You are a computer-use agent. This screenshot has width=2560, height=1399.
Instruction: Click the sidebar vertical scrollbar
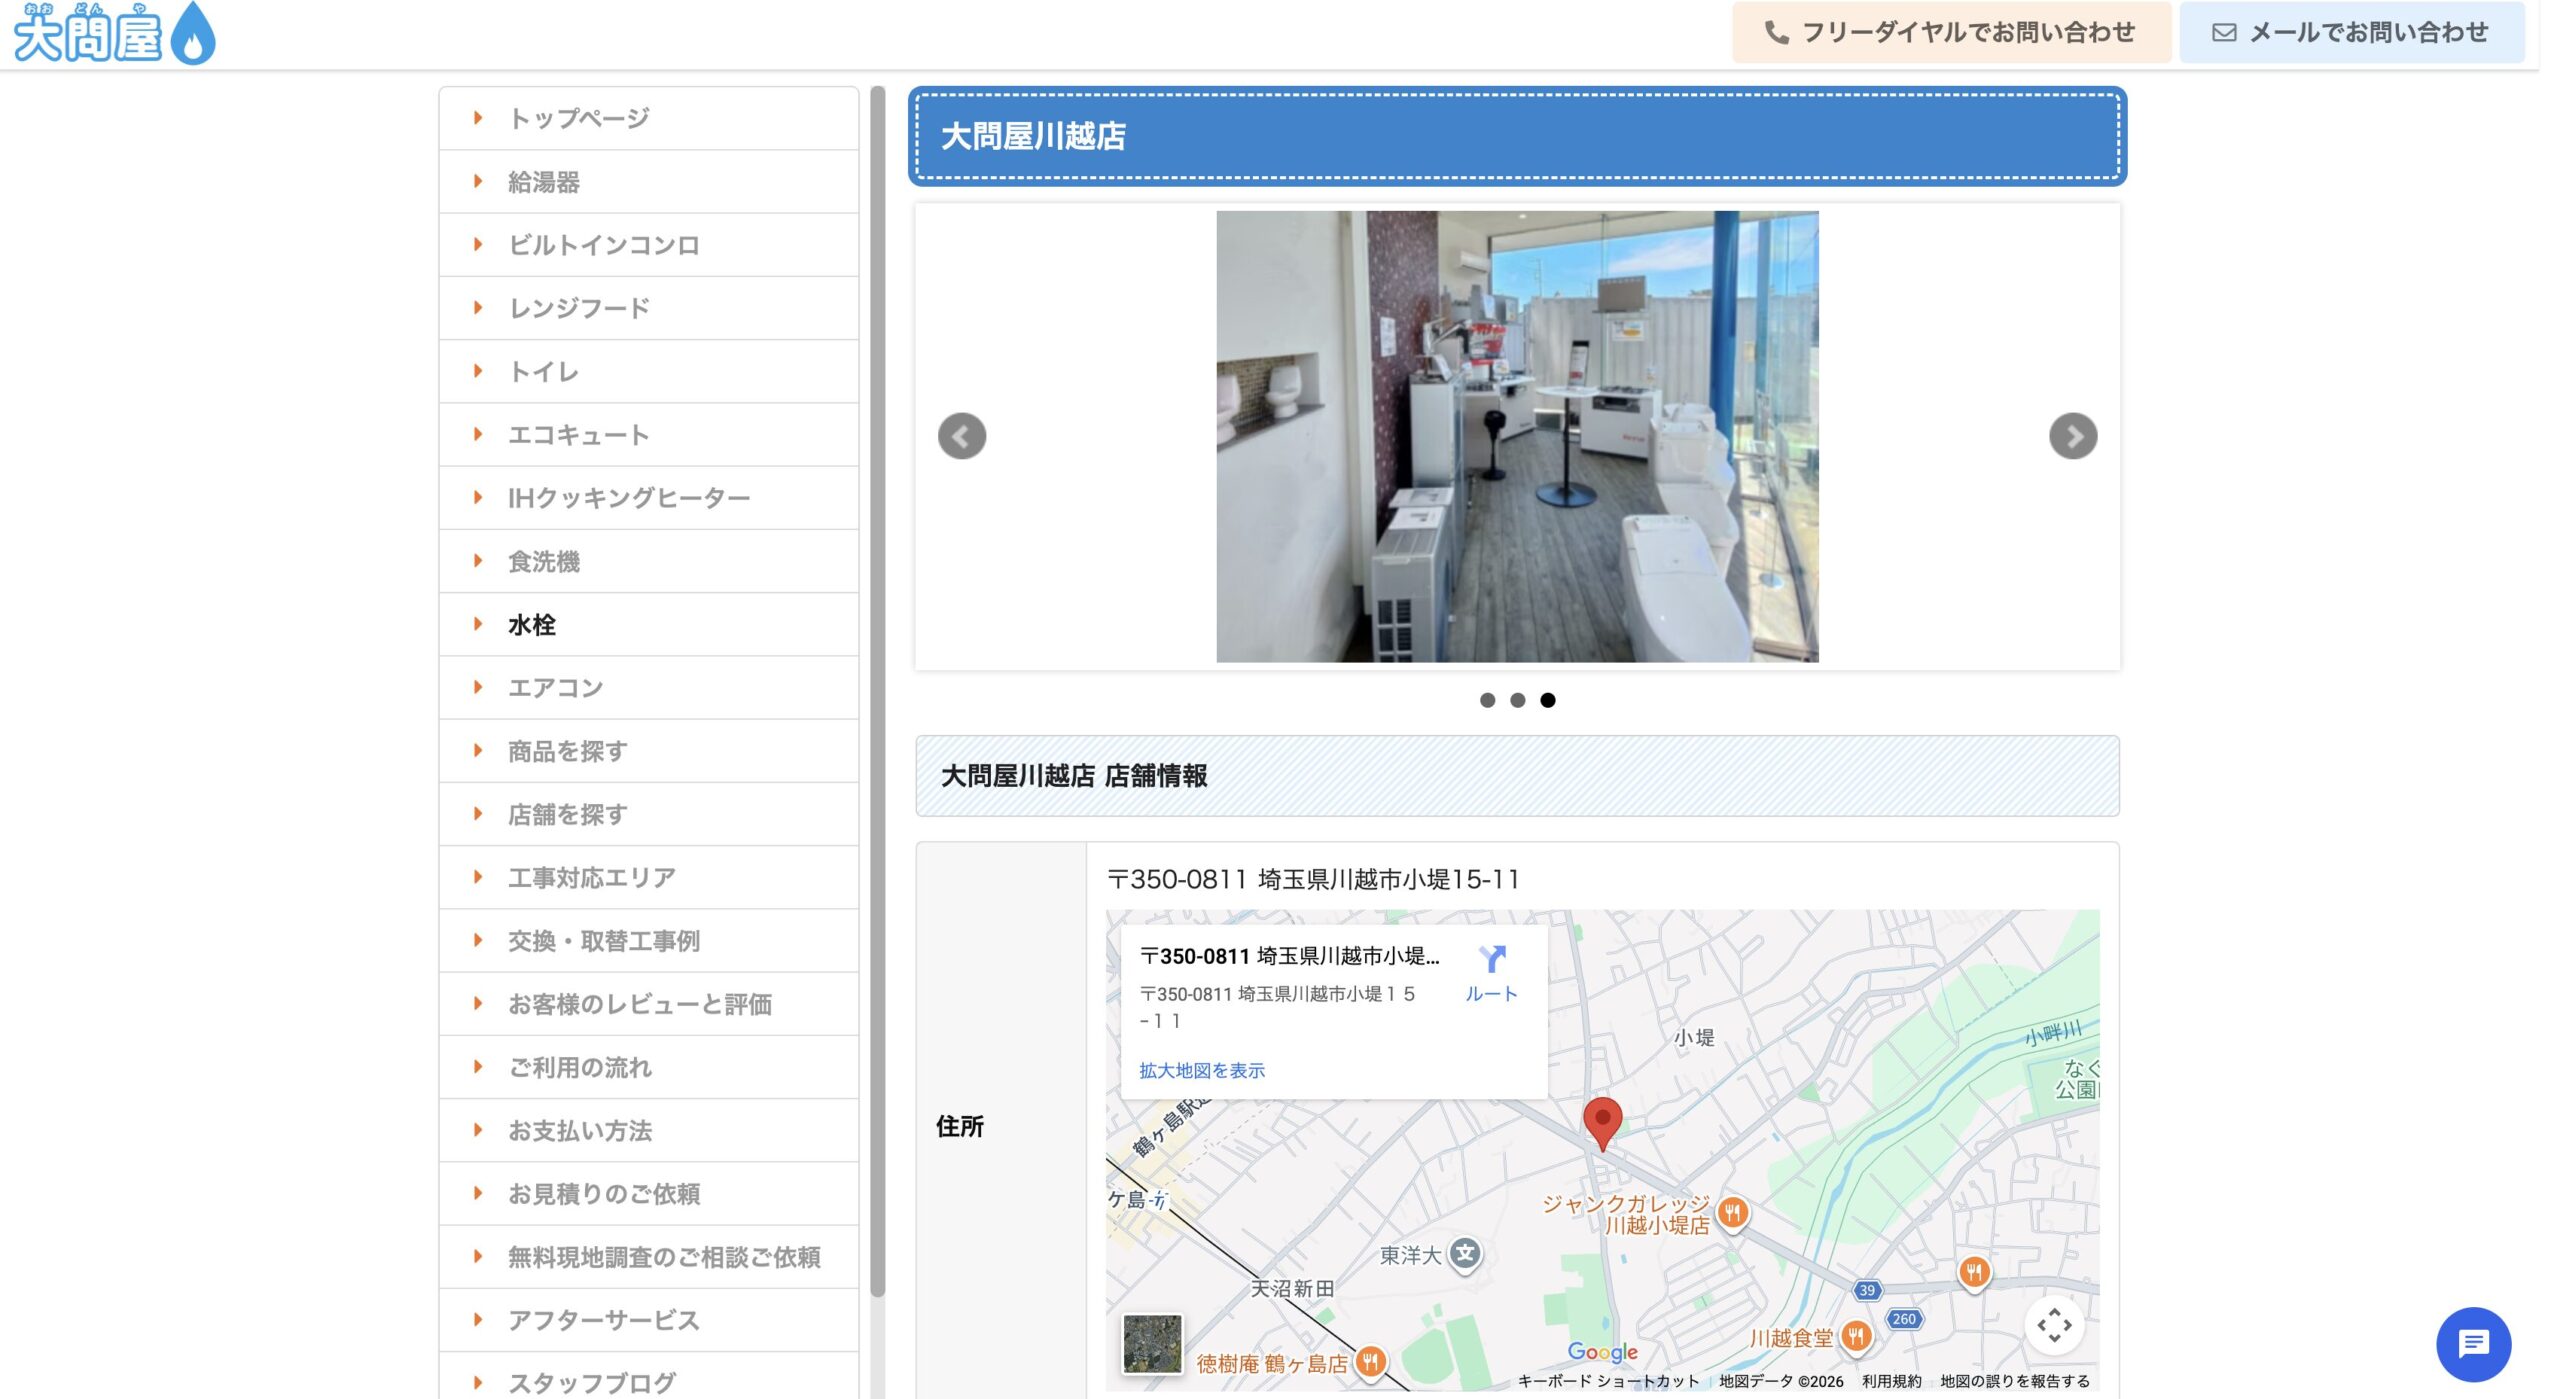pyautogui.click(x=877, y=690)
